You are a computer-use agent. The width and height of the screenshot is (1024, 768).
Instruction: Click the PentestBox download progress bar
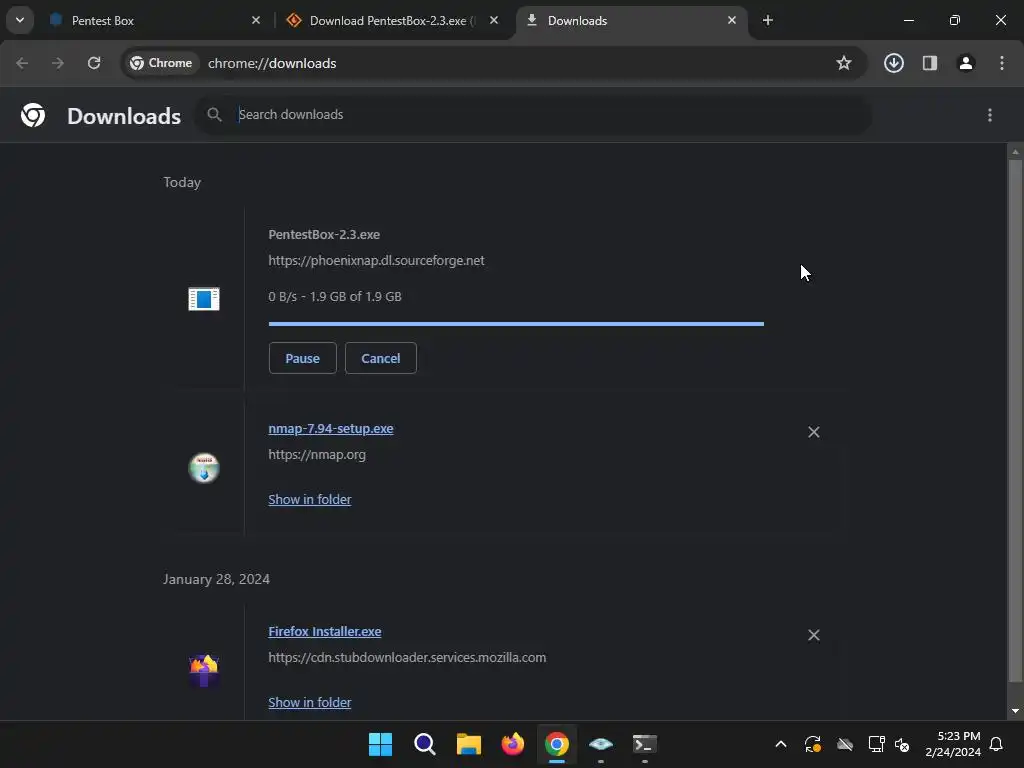pos(516,324)
